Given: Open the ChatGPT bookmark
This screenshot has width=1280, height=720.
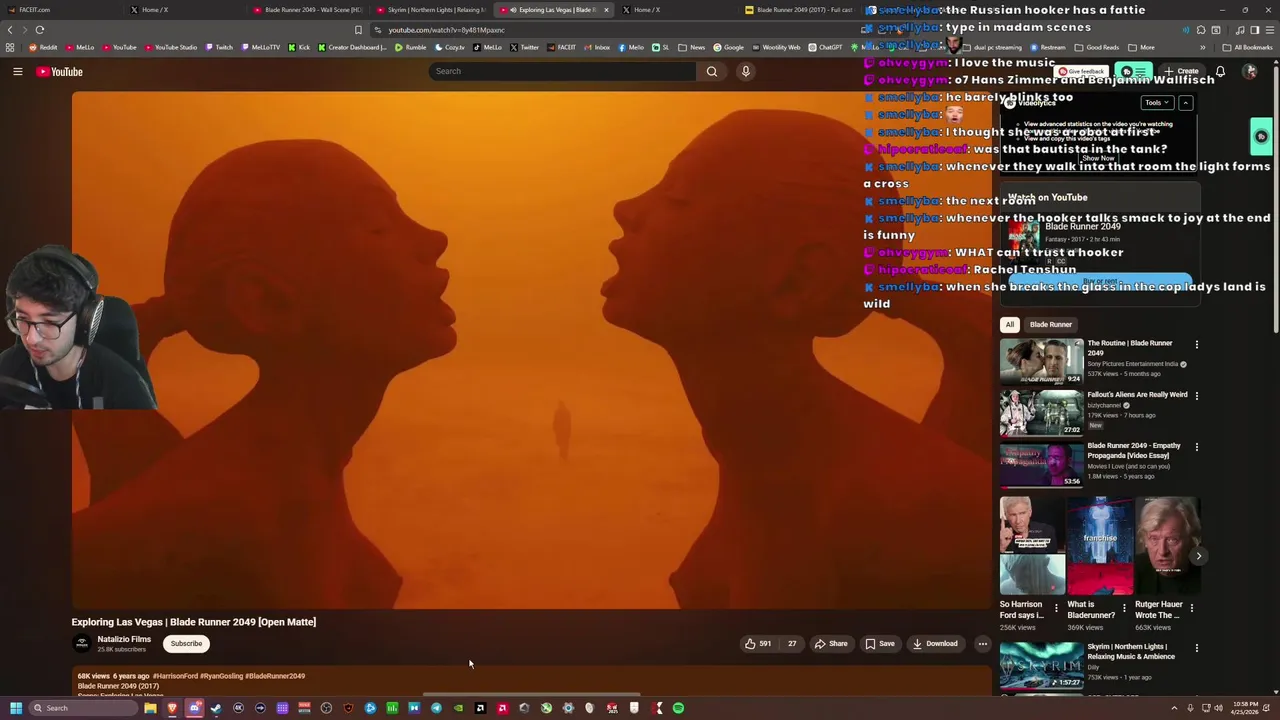Looking at the screenshot, I should click(x=825, y=47).
